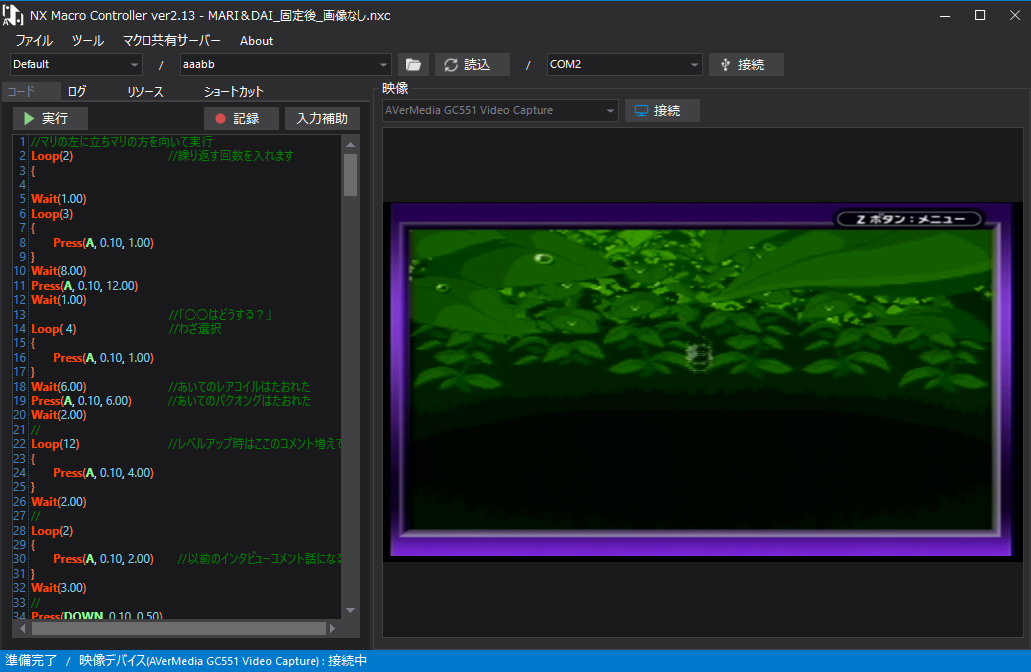Click Wait(8.00) on line 10
Screen dimensions: 1031x672
coord(59,271)
